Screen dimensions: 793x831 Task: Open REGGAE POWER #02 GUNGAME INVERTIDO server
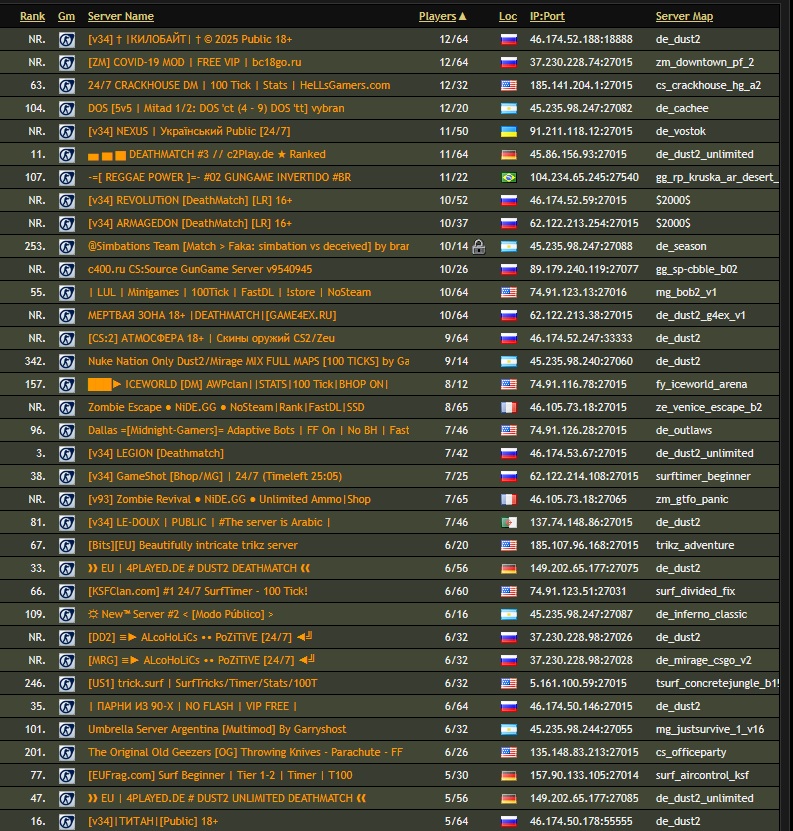(x=219, y=178)
